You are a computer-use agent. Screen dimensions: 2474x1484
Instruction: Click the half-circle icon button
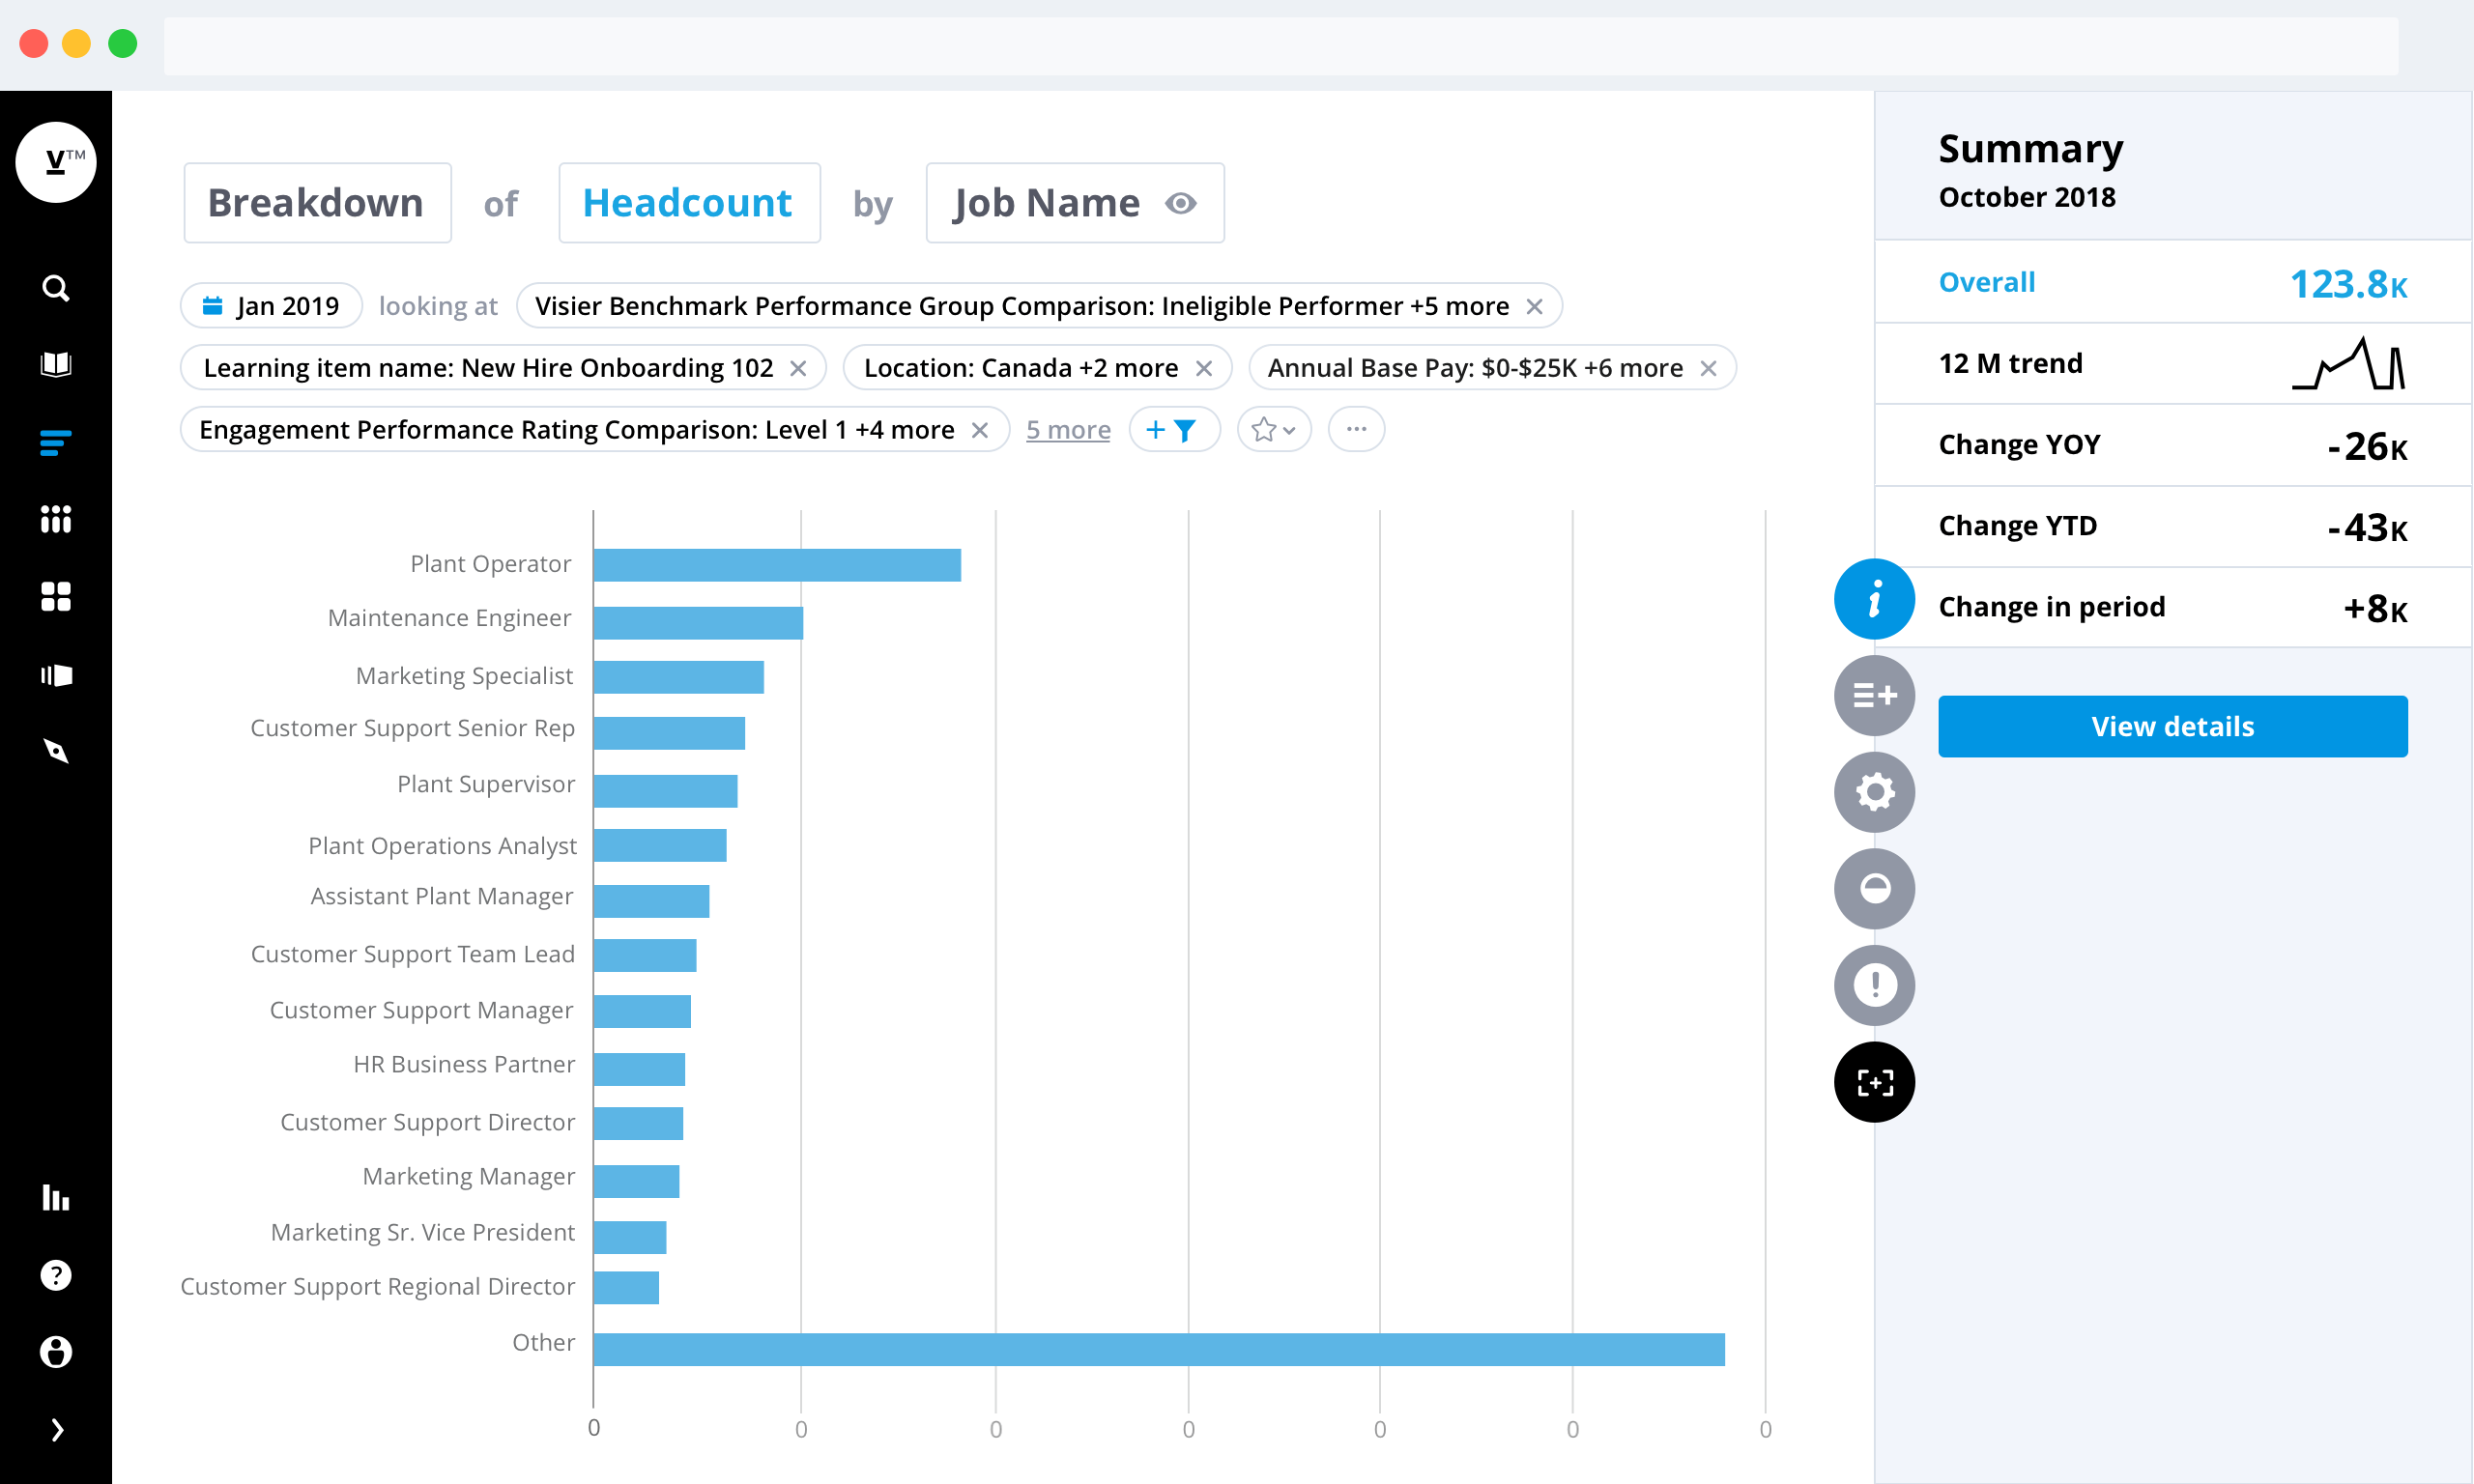1874,888
